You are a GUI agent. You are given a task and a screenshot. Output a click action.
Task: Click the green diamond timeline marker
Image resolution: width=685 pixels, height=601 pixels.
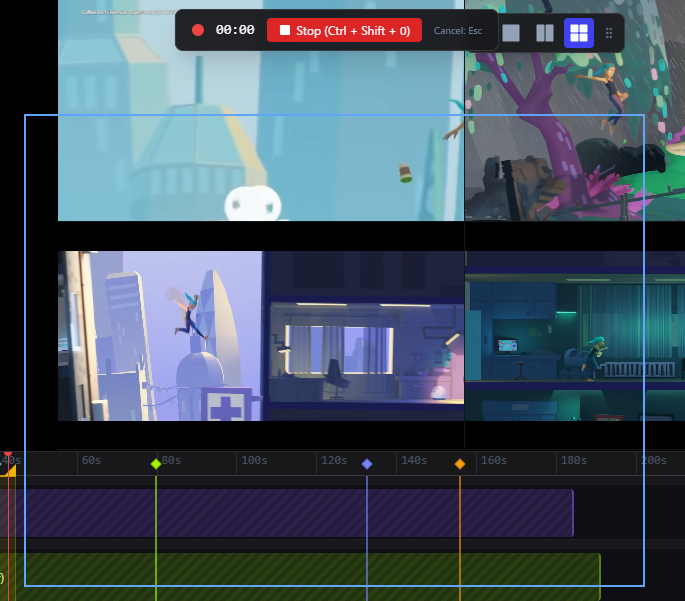[156, 464]
